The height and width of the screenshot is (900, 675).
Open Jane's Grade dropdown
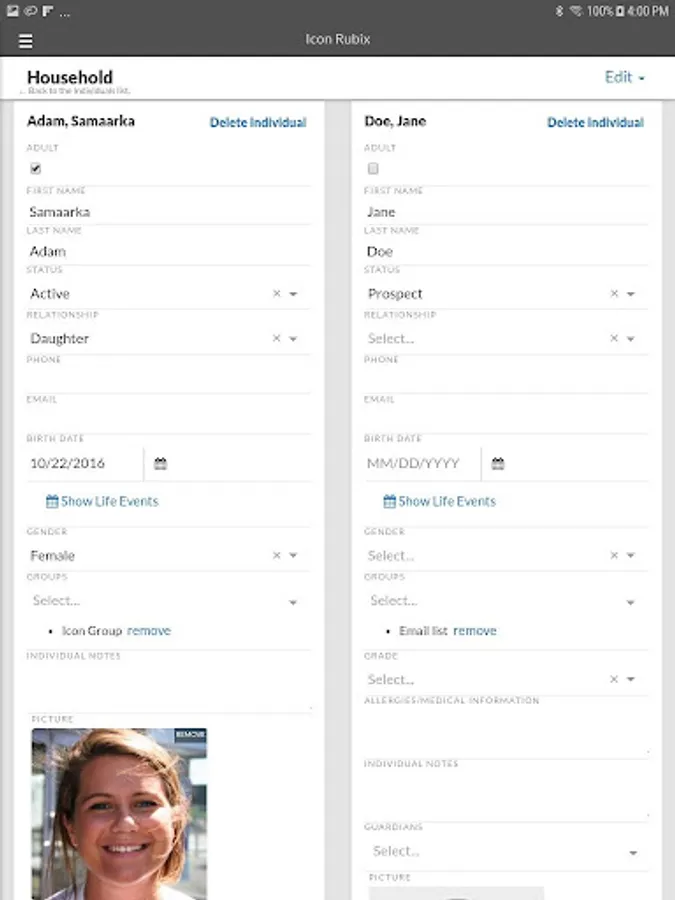(631, 680)
